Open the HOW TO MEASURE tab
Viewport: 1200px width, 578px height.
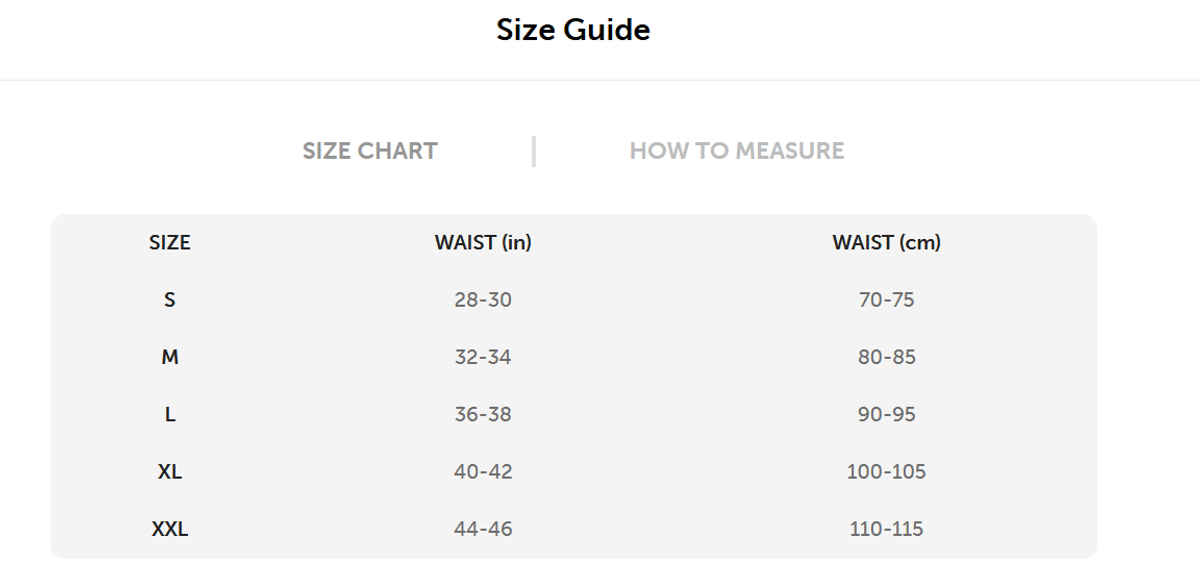tap(736, 151)
